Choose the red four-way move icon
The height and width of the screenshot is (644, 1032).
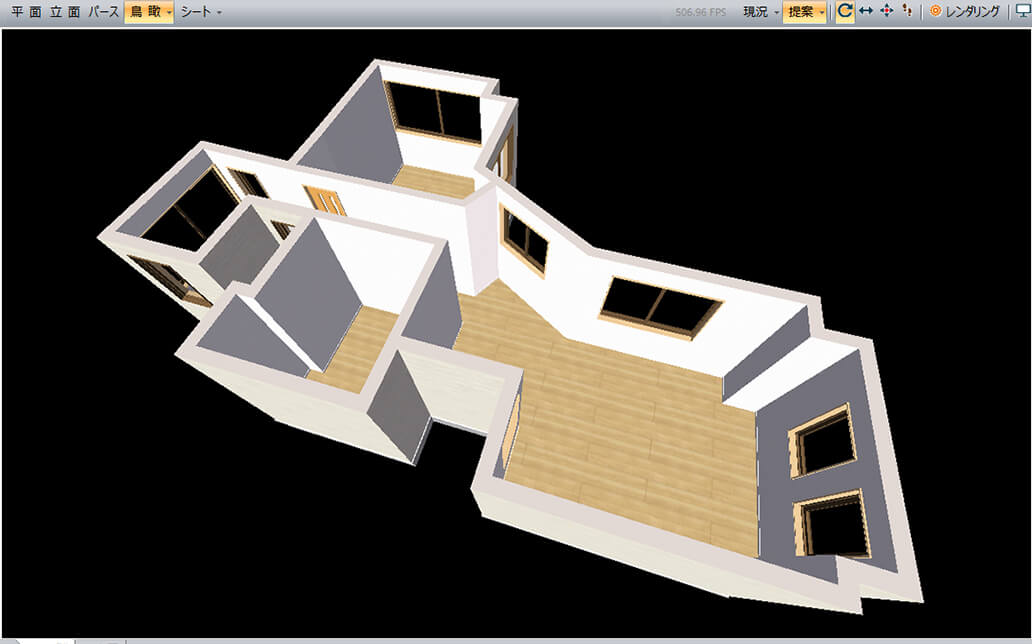886,12
